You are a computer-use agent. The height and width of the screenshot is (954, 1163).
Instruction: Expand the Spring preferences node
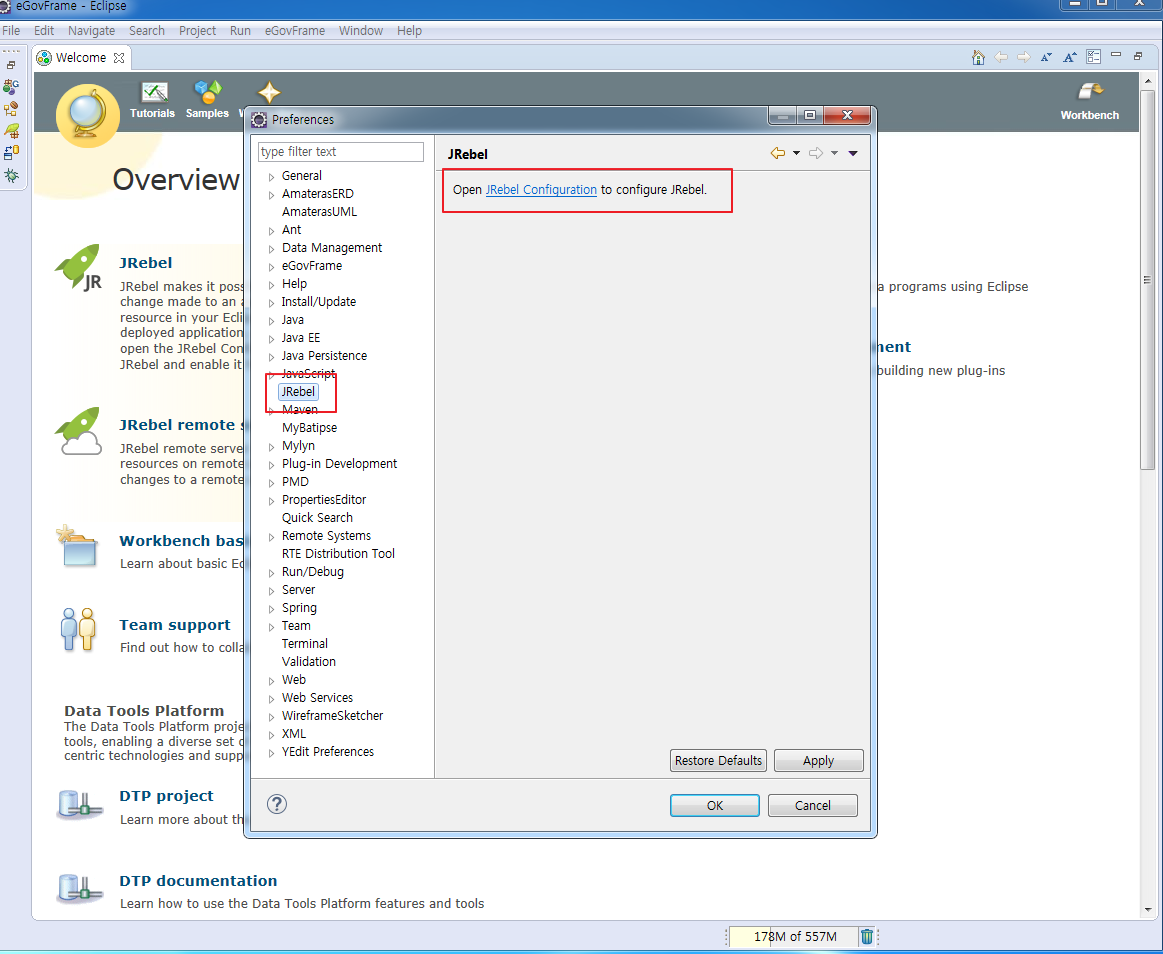[271, 608]
